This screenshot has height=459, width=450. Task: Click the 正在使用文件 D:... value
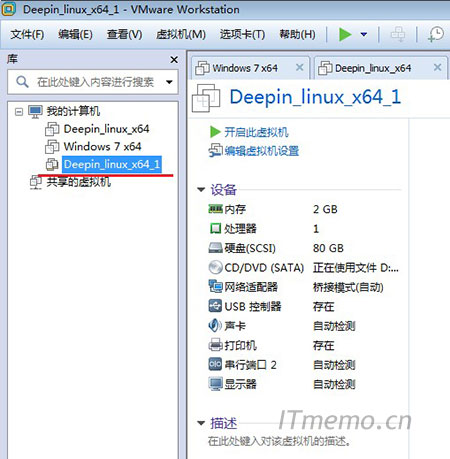[x=356, y=268]
